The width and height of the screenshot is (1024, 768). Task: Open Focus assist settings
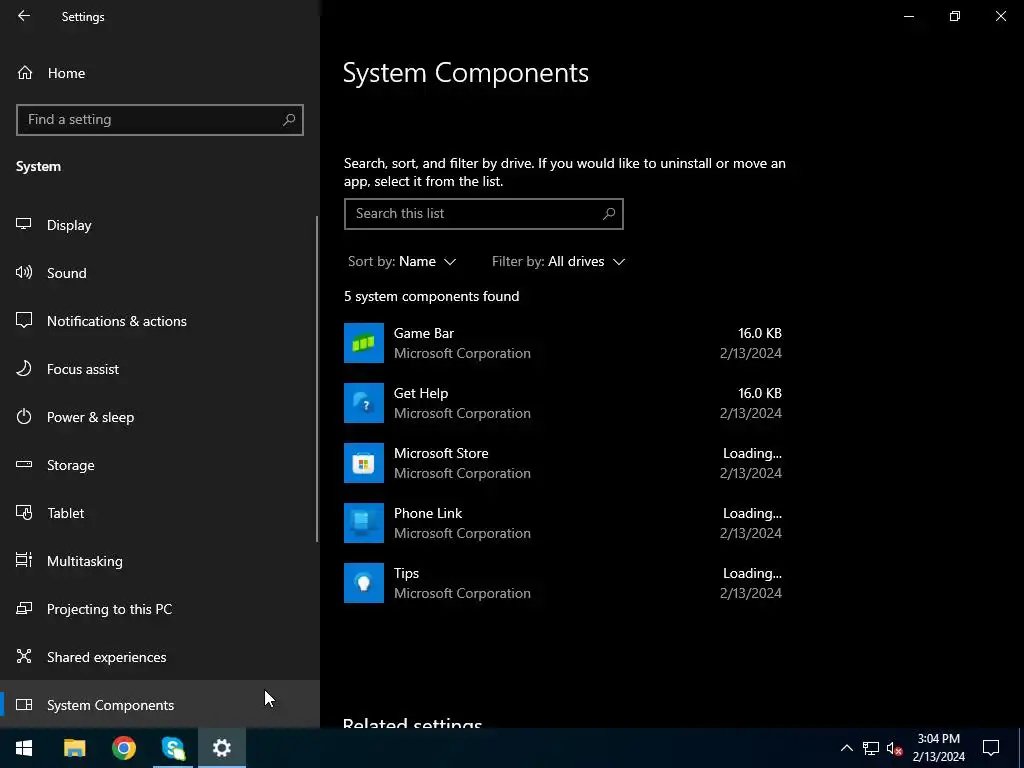tap(82, 369)
